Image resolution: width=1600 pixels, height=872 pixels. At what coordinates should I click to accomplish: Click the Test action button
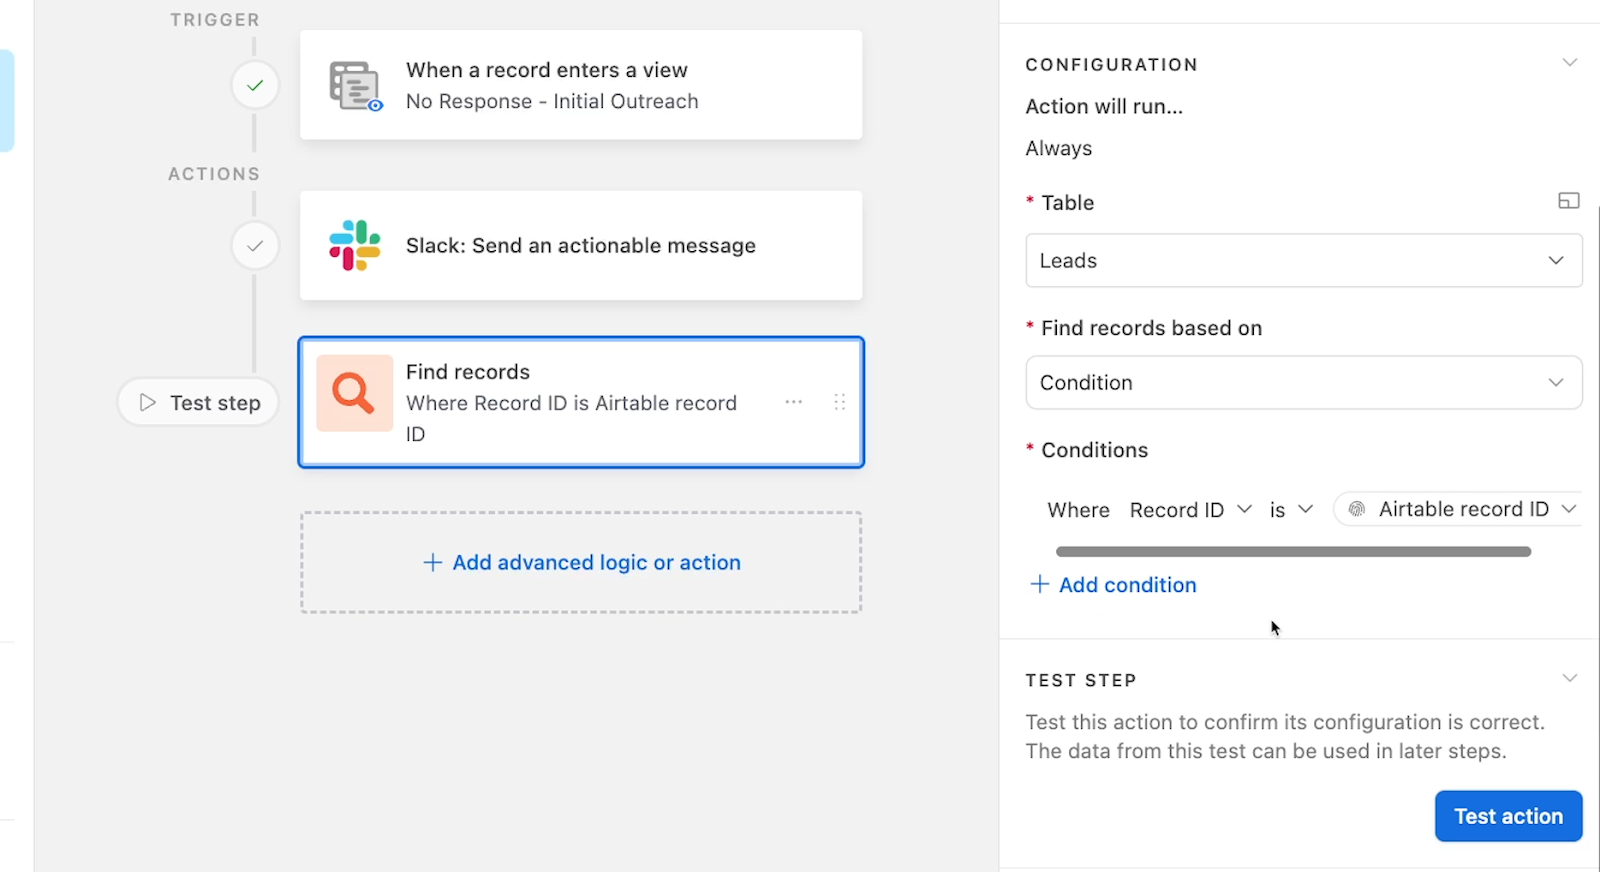[1508, 816]
